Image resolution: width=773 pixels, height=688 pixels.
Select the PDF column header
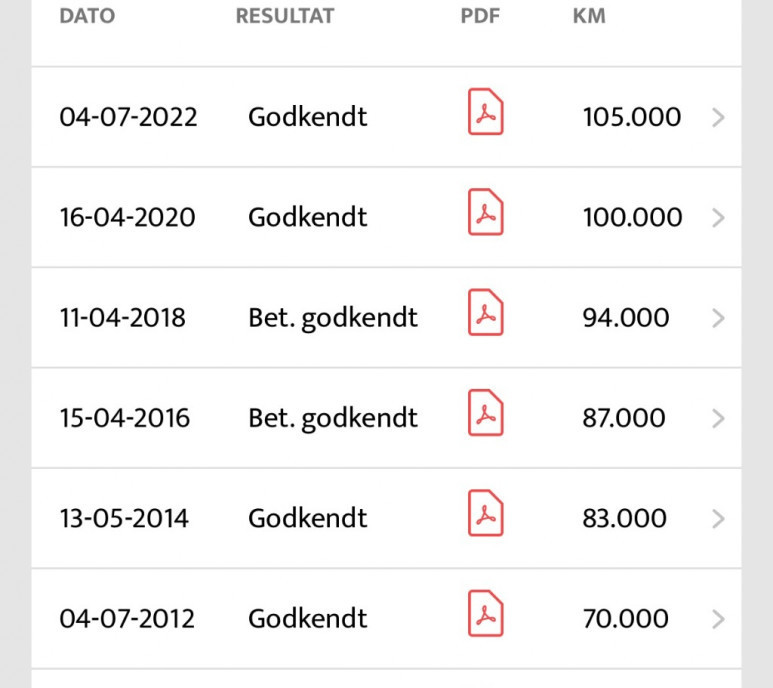pyautogui.click(x=480, y=16)
